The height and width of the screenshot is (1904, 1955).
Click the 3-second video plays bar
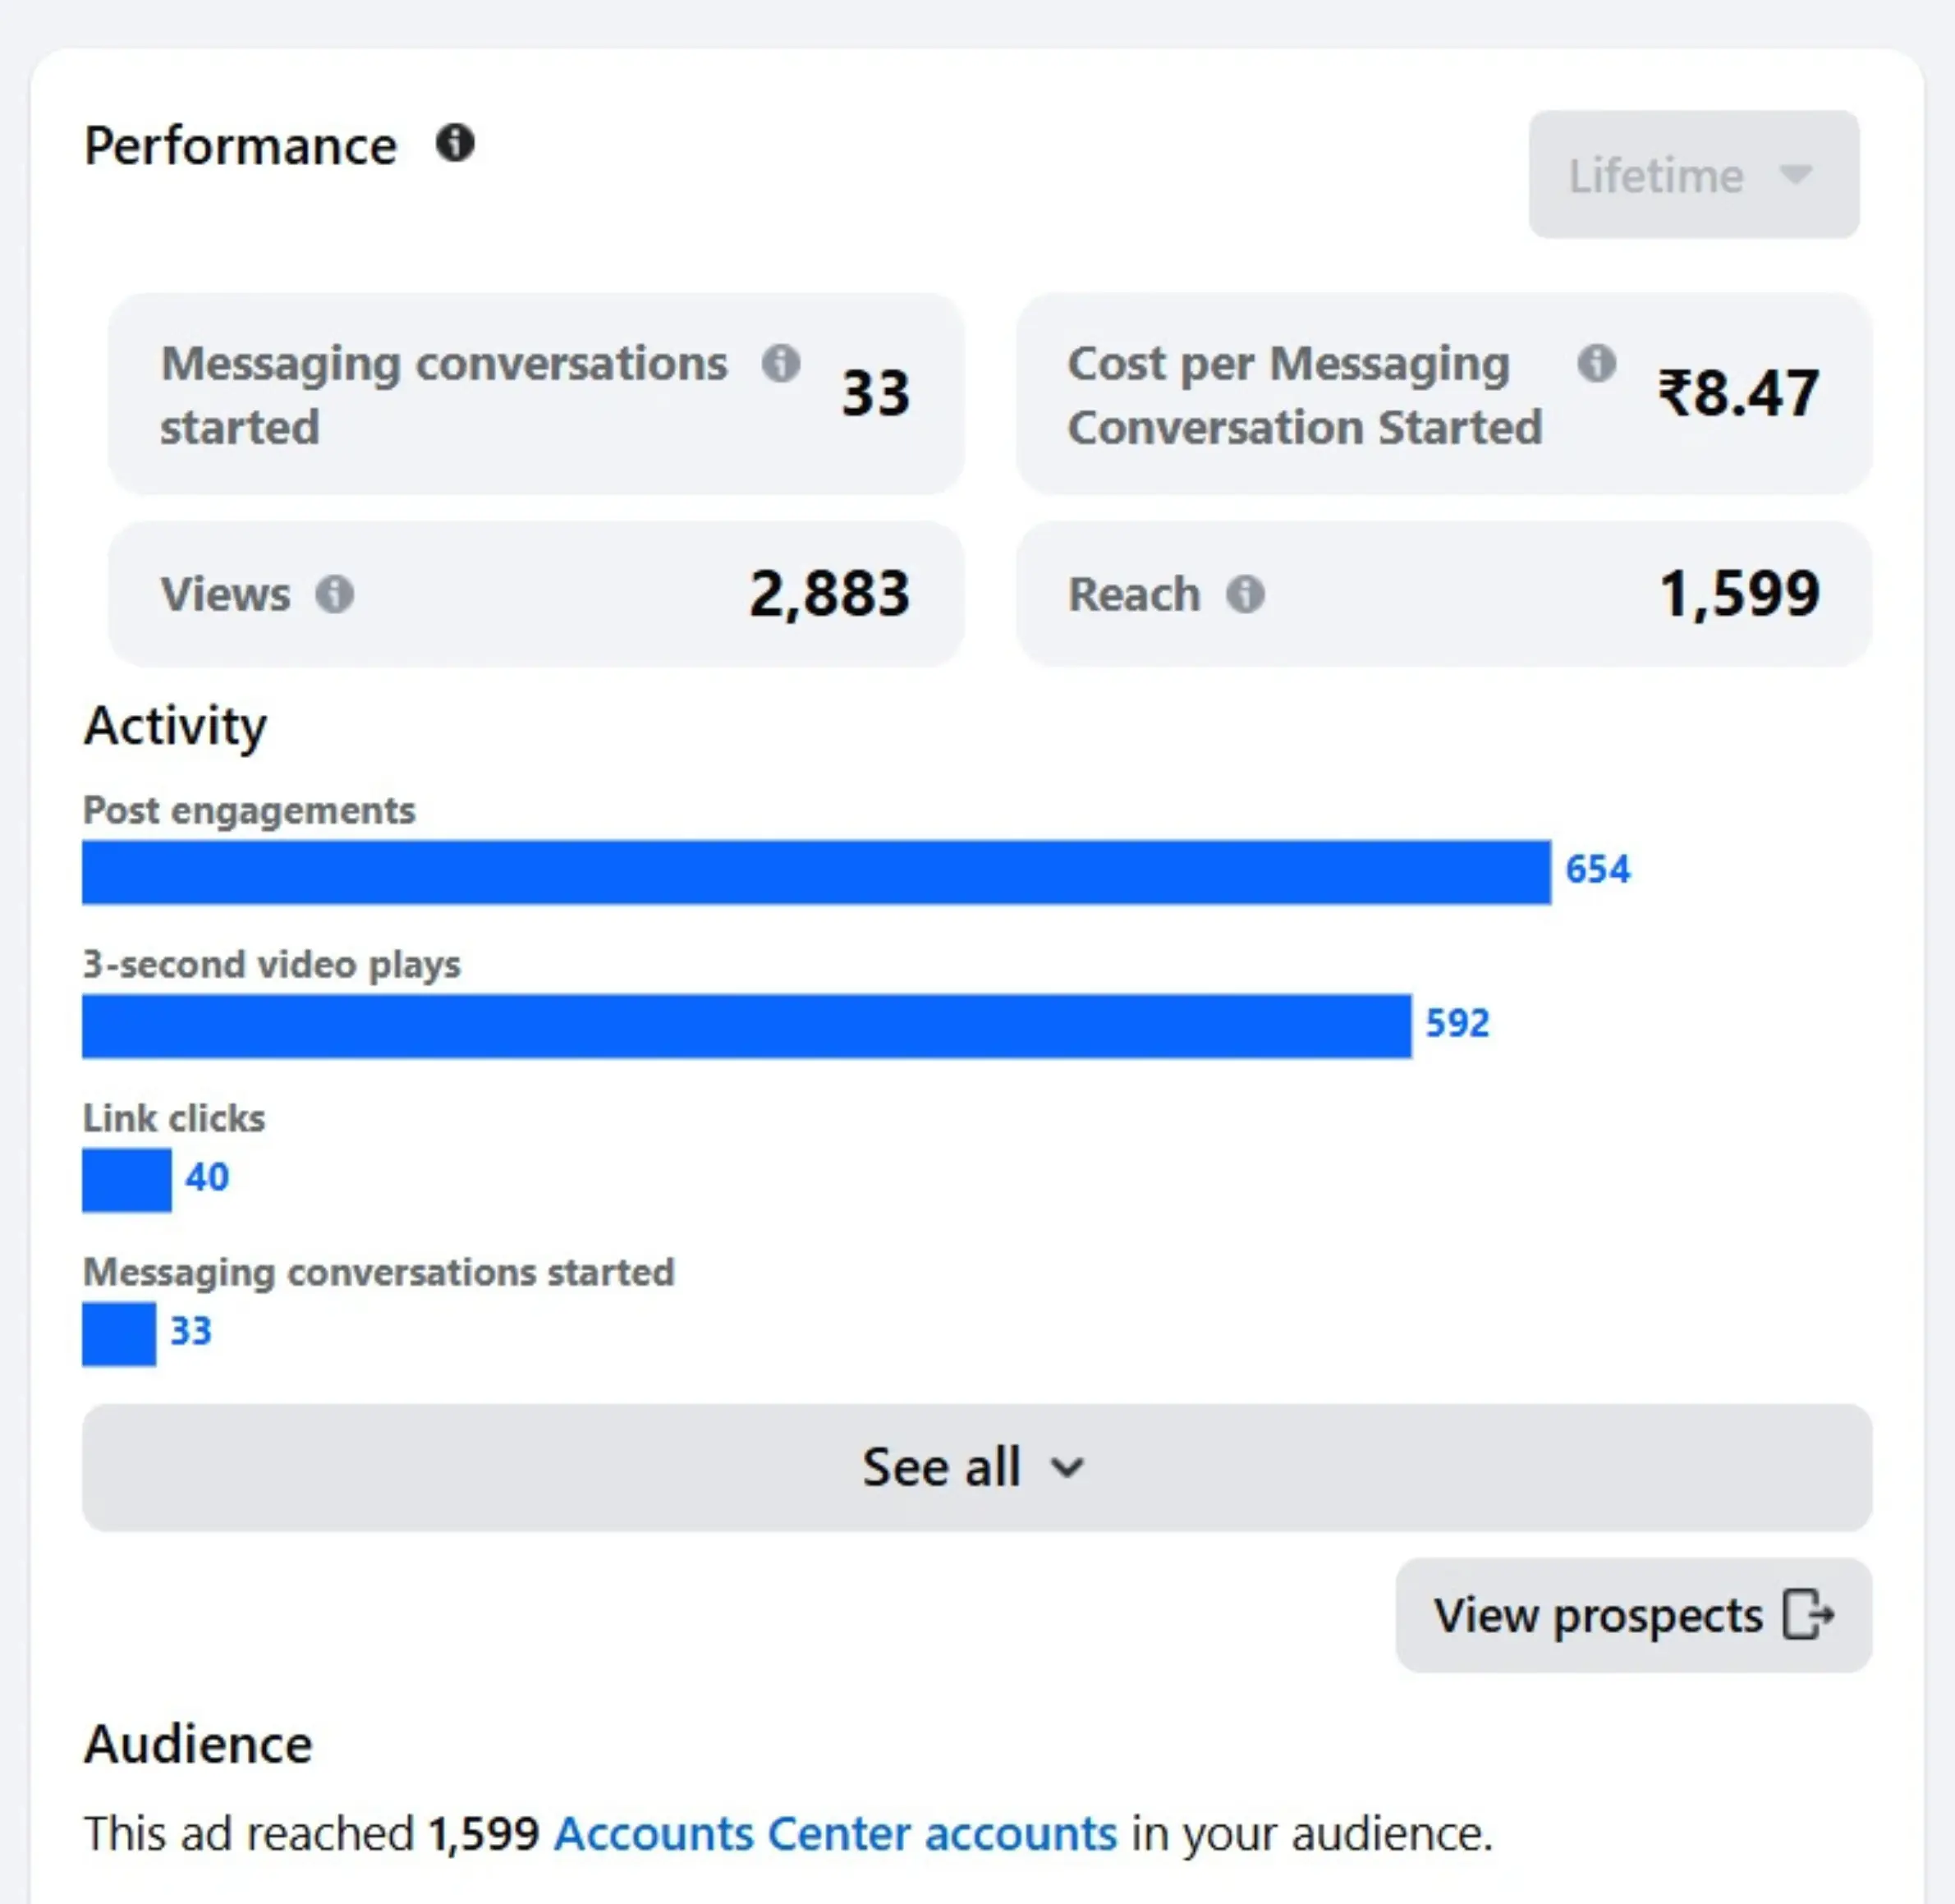[x=746, y=1026]
